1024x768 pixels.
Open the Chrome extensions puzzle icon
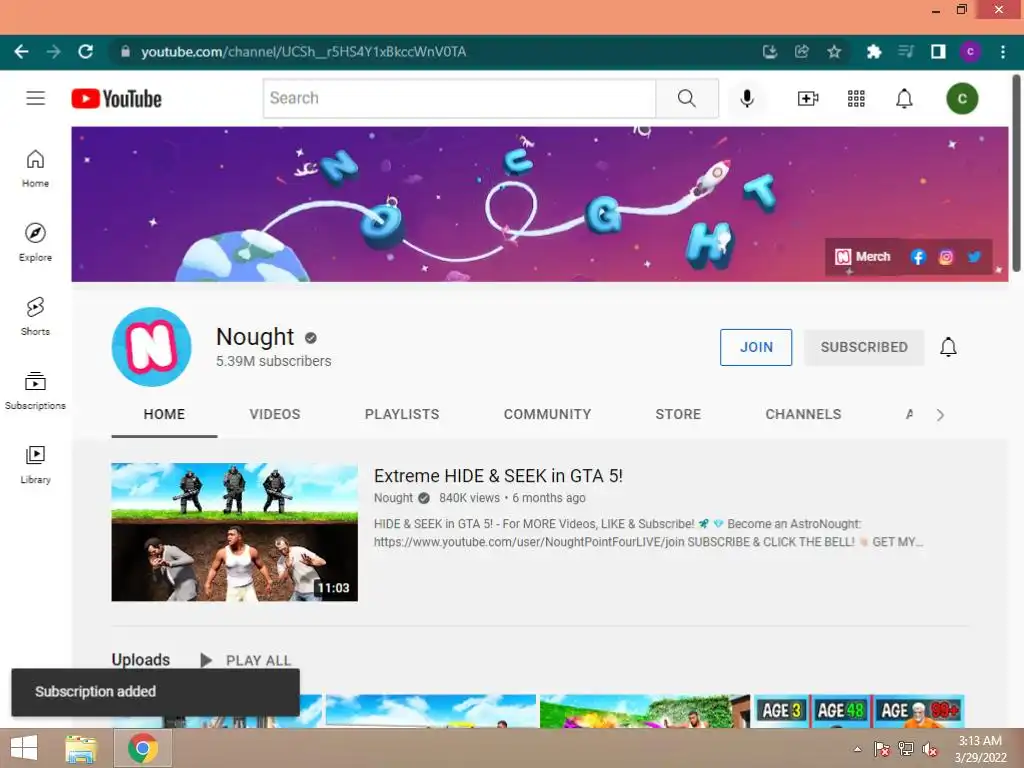tap(874, 52)
